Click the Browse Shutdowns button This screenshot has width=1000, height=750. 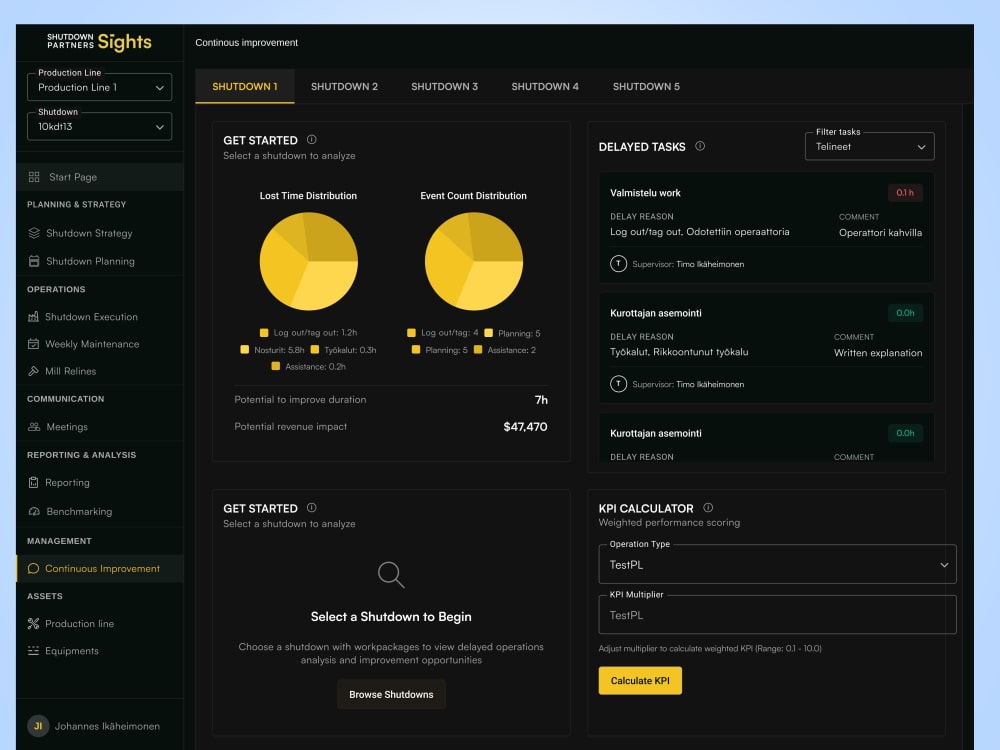(x=391, y=694)
